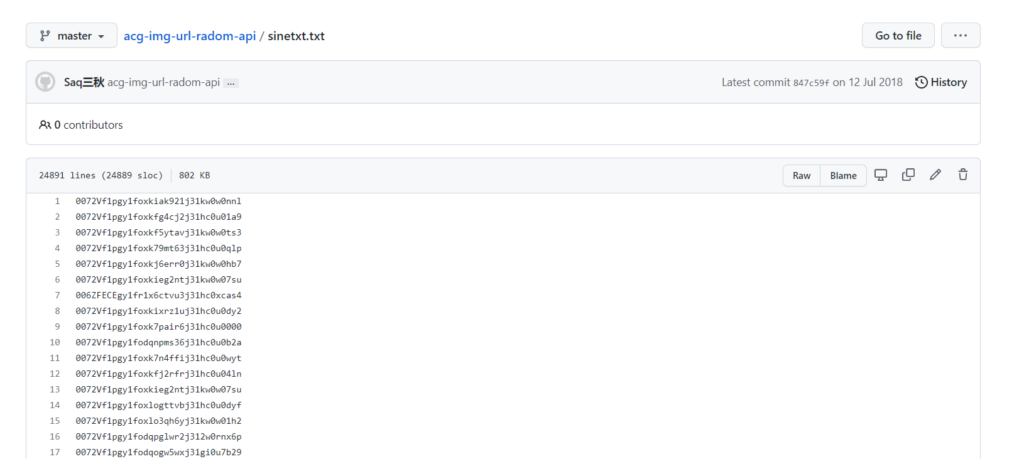This screenshot has height=459, width=1024.
Task: Select line 0072Vf1pgy1foxlo3qh6yj31kw0w01h2
Action: [158, 420]
